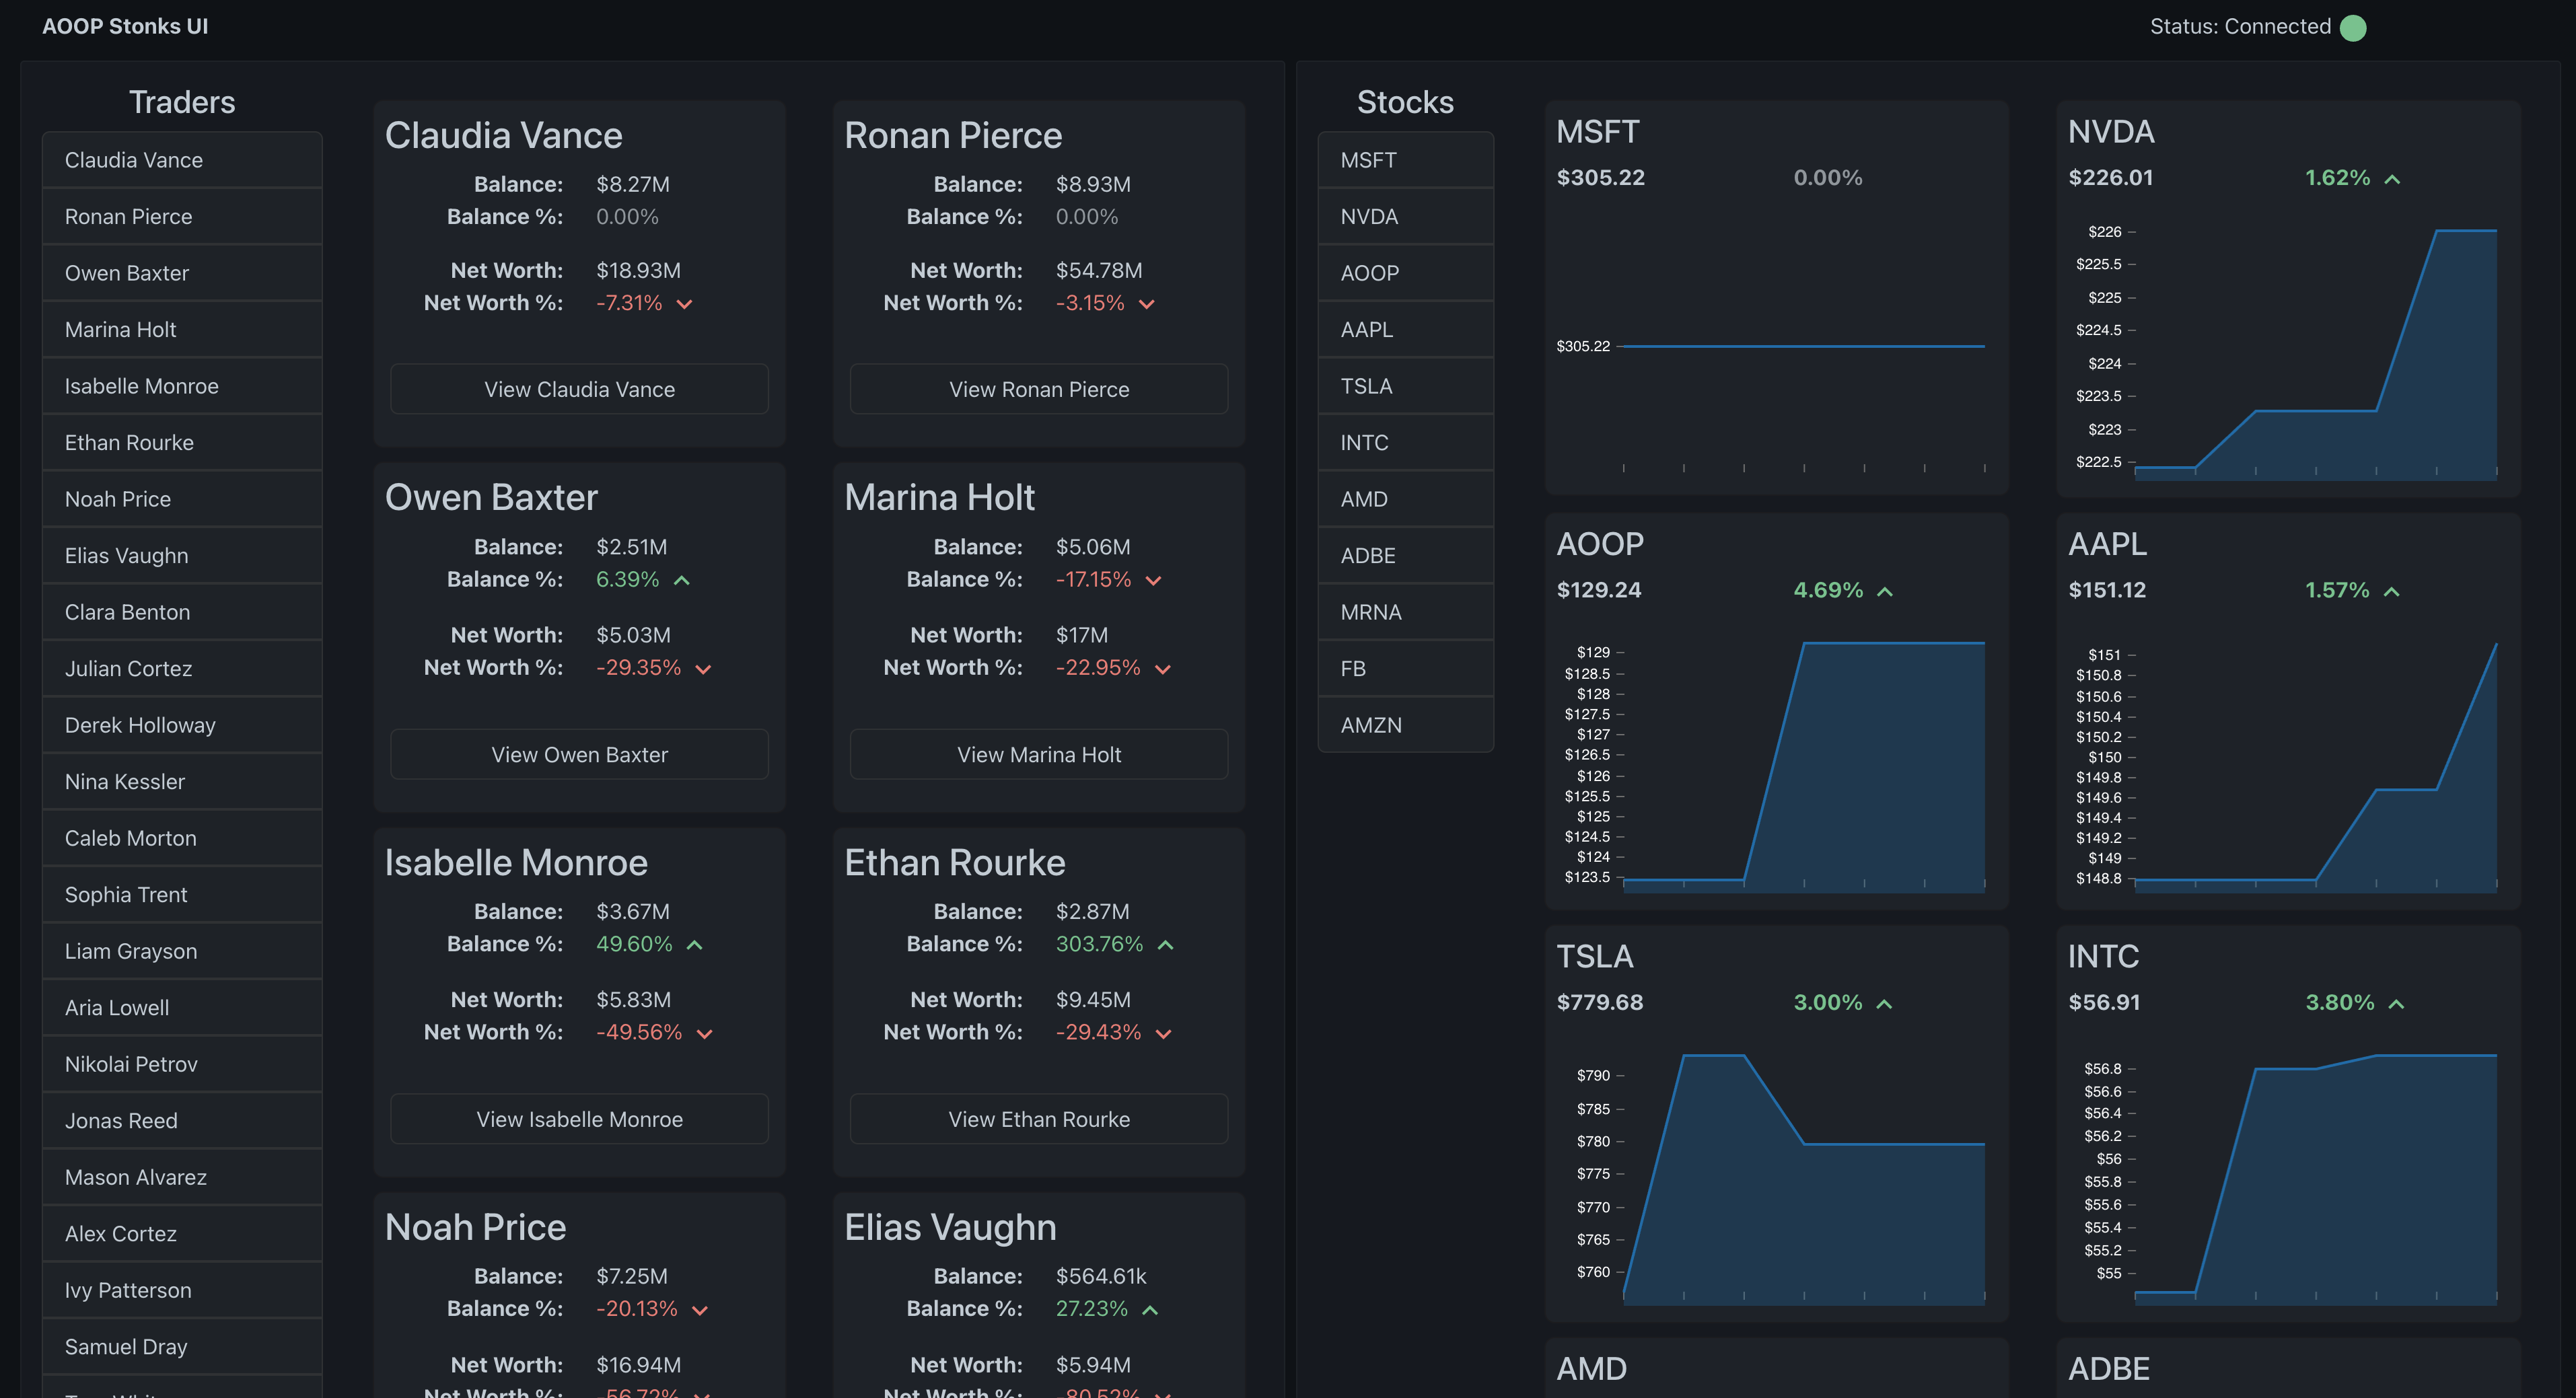Click the up arrow beside Elias Vaughn's 27.23%

pos(1150,1310)
